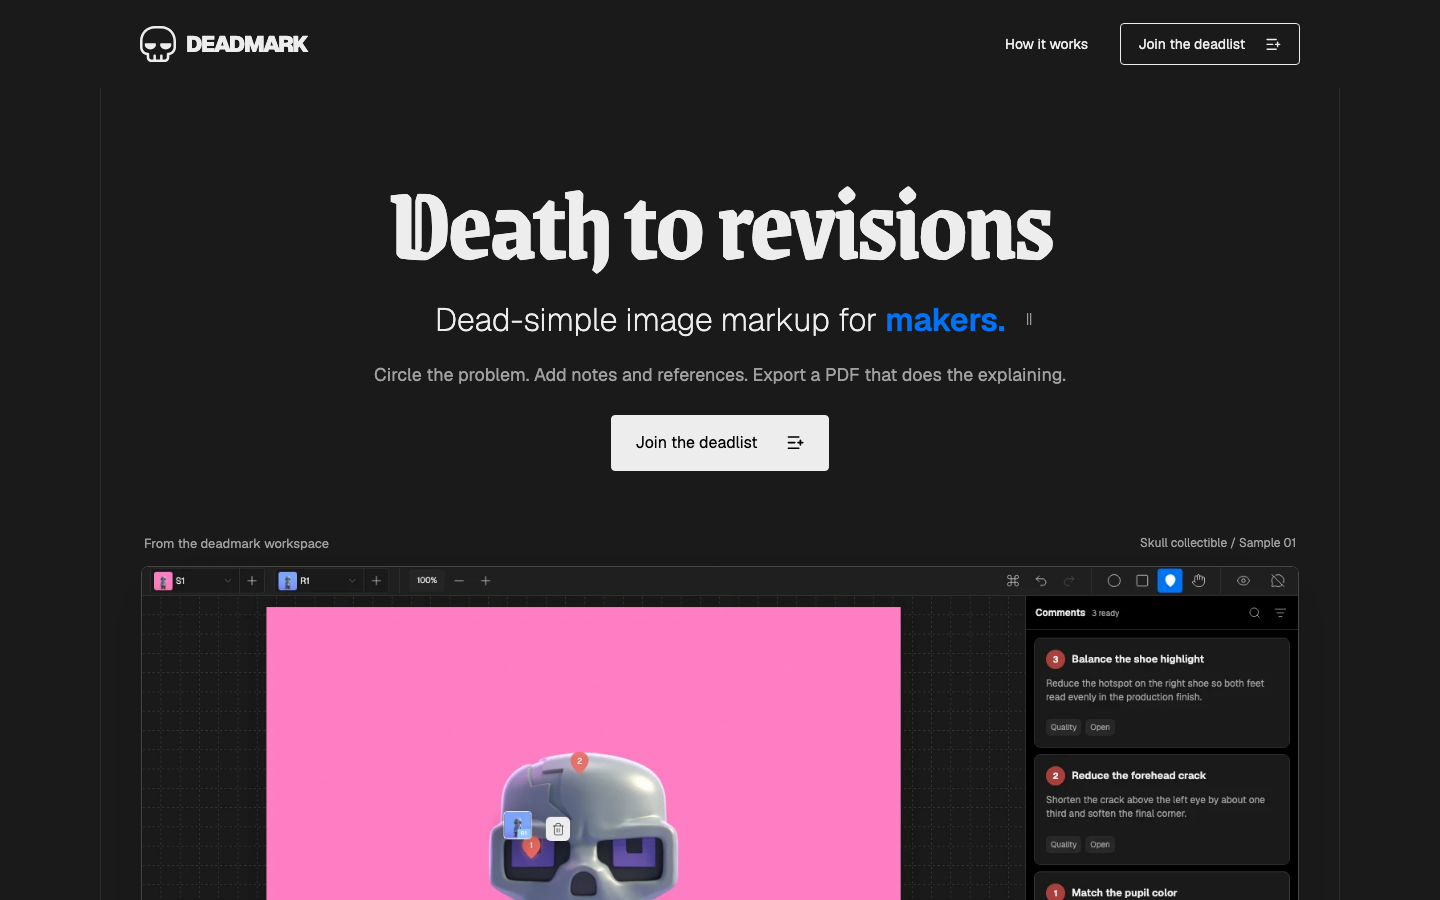Click the Quality tag on the forehead crack comment
The width and height of the screenshot is (1440, 900).
[x=1063, y=845]
